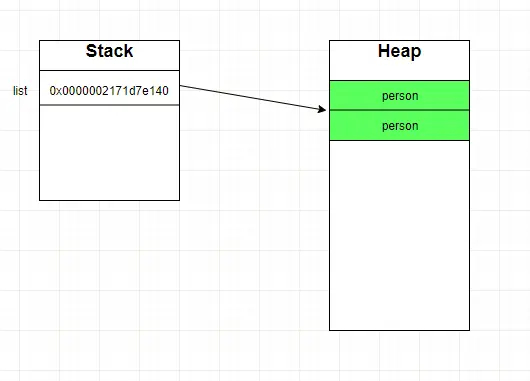
Task: Click the upper green person block
Action: click(x=400, y=96)
